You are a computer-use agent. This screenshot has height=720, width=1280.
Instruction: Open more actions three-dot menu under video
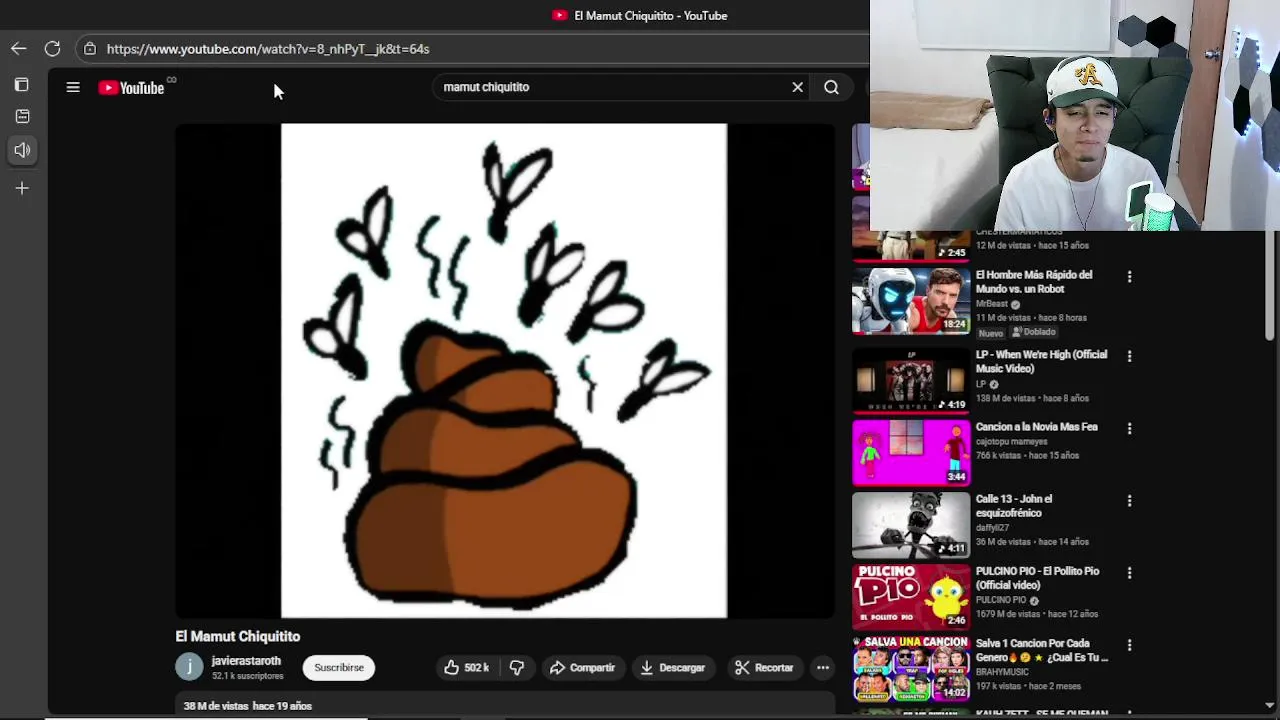point(823,667)
